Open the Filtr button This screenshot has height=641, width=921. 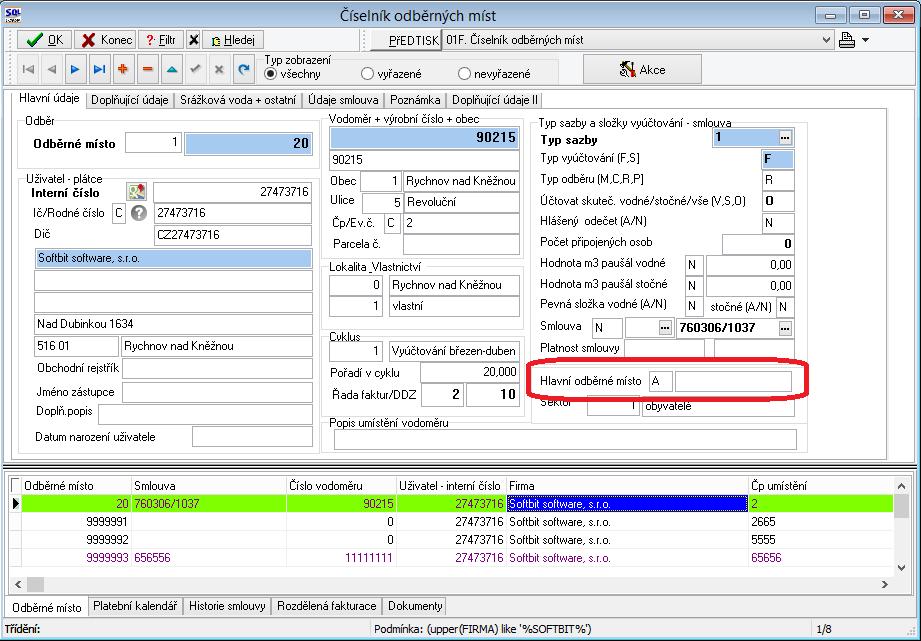coord(161,40)
